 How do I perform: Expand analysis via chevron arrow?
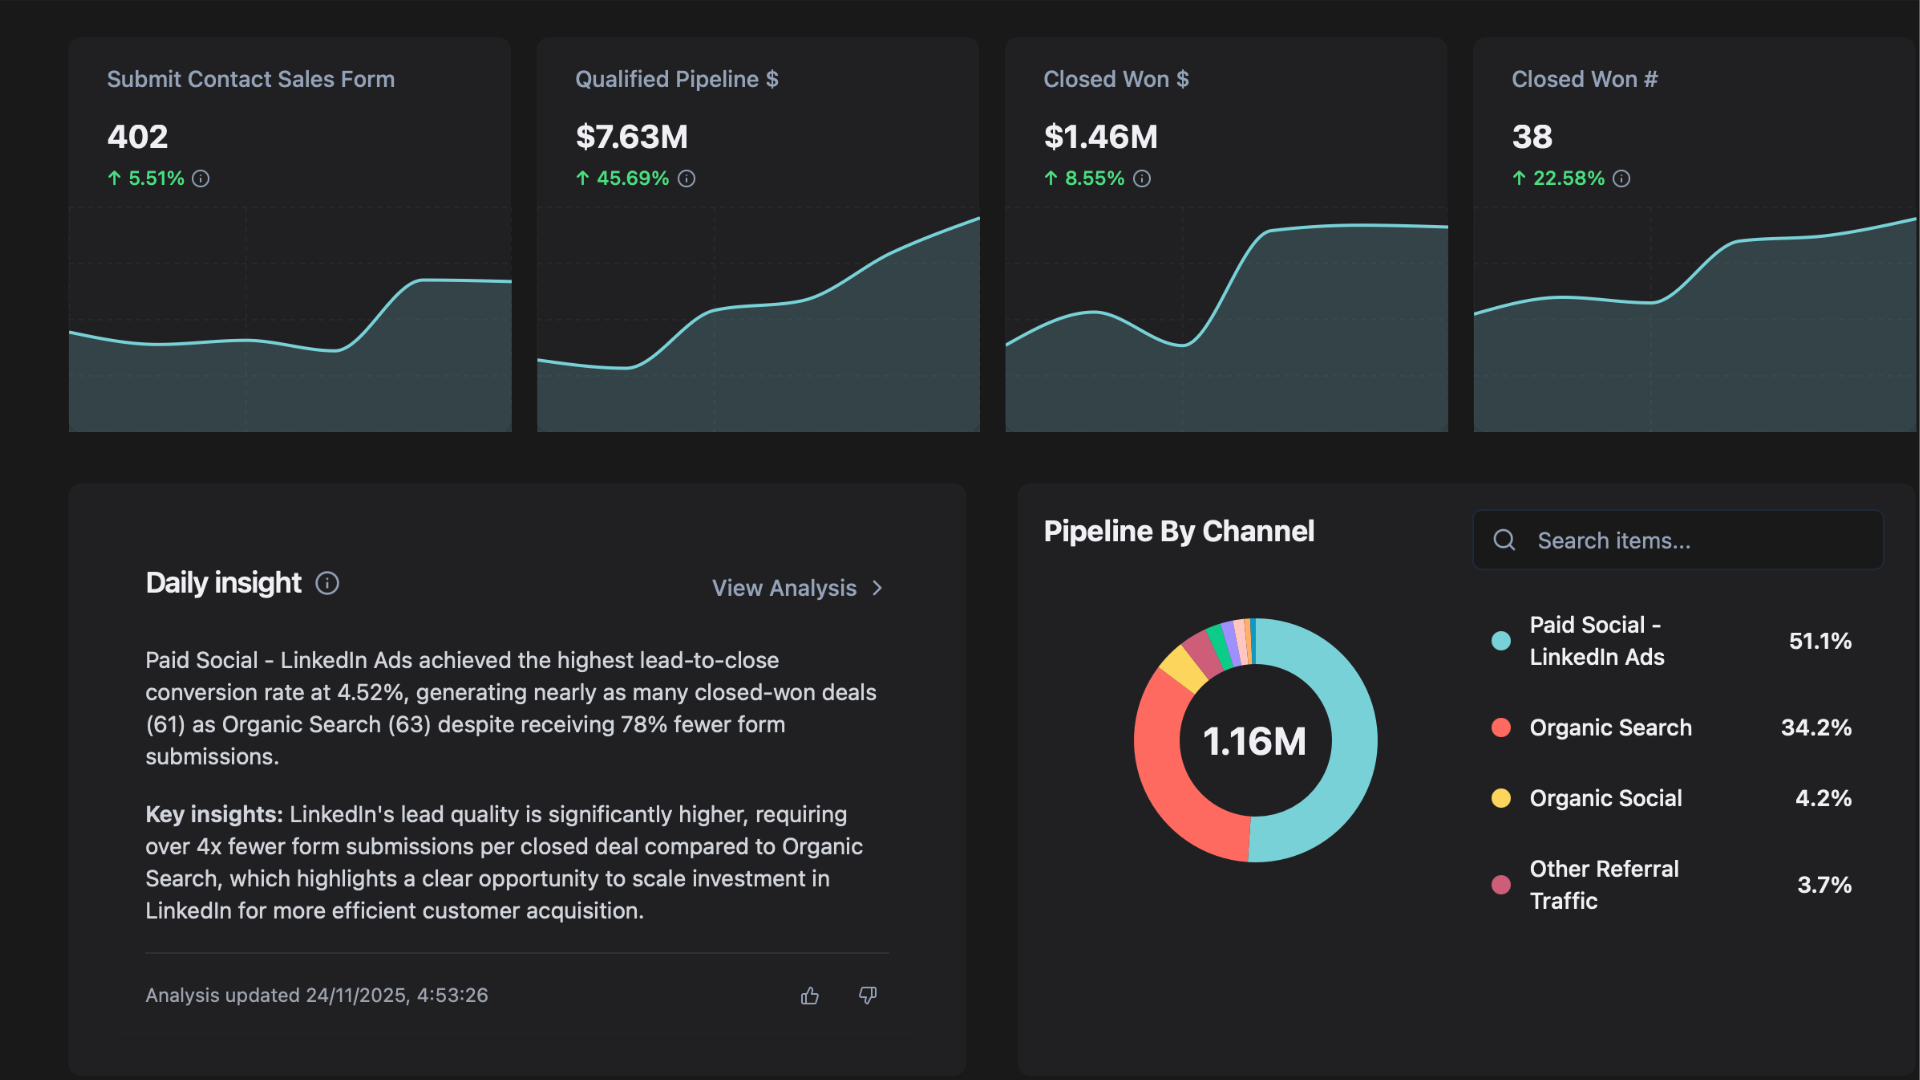point(877,588)
